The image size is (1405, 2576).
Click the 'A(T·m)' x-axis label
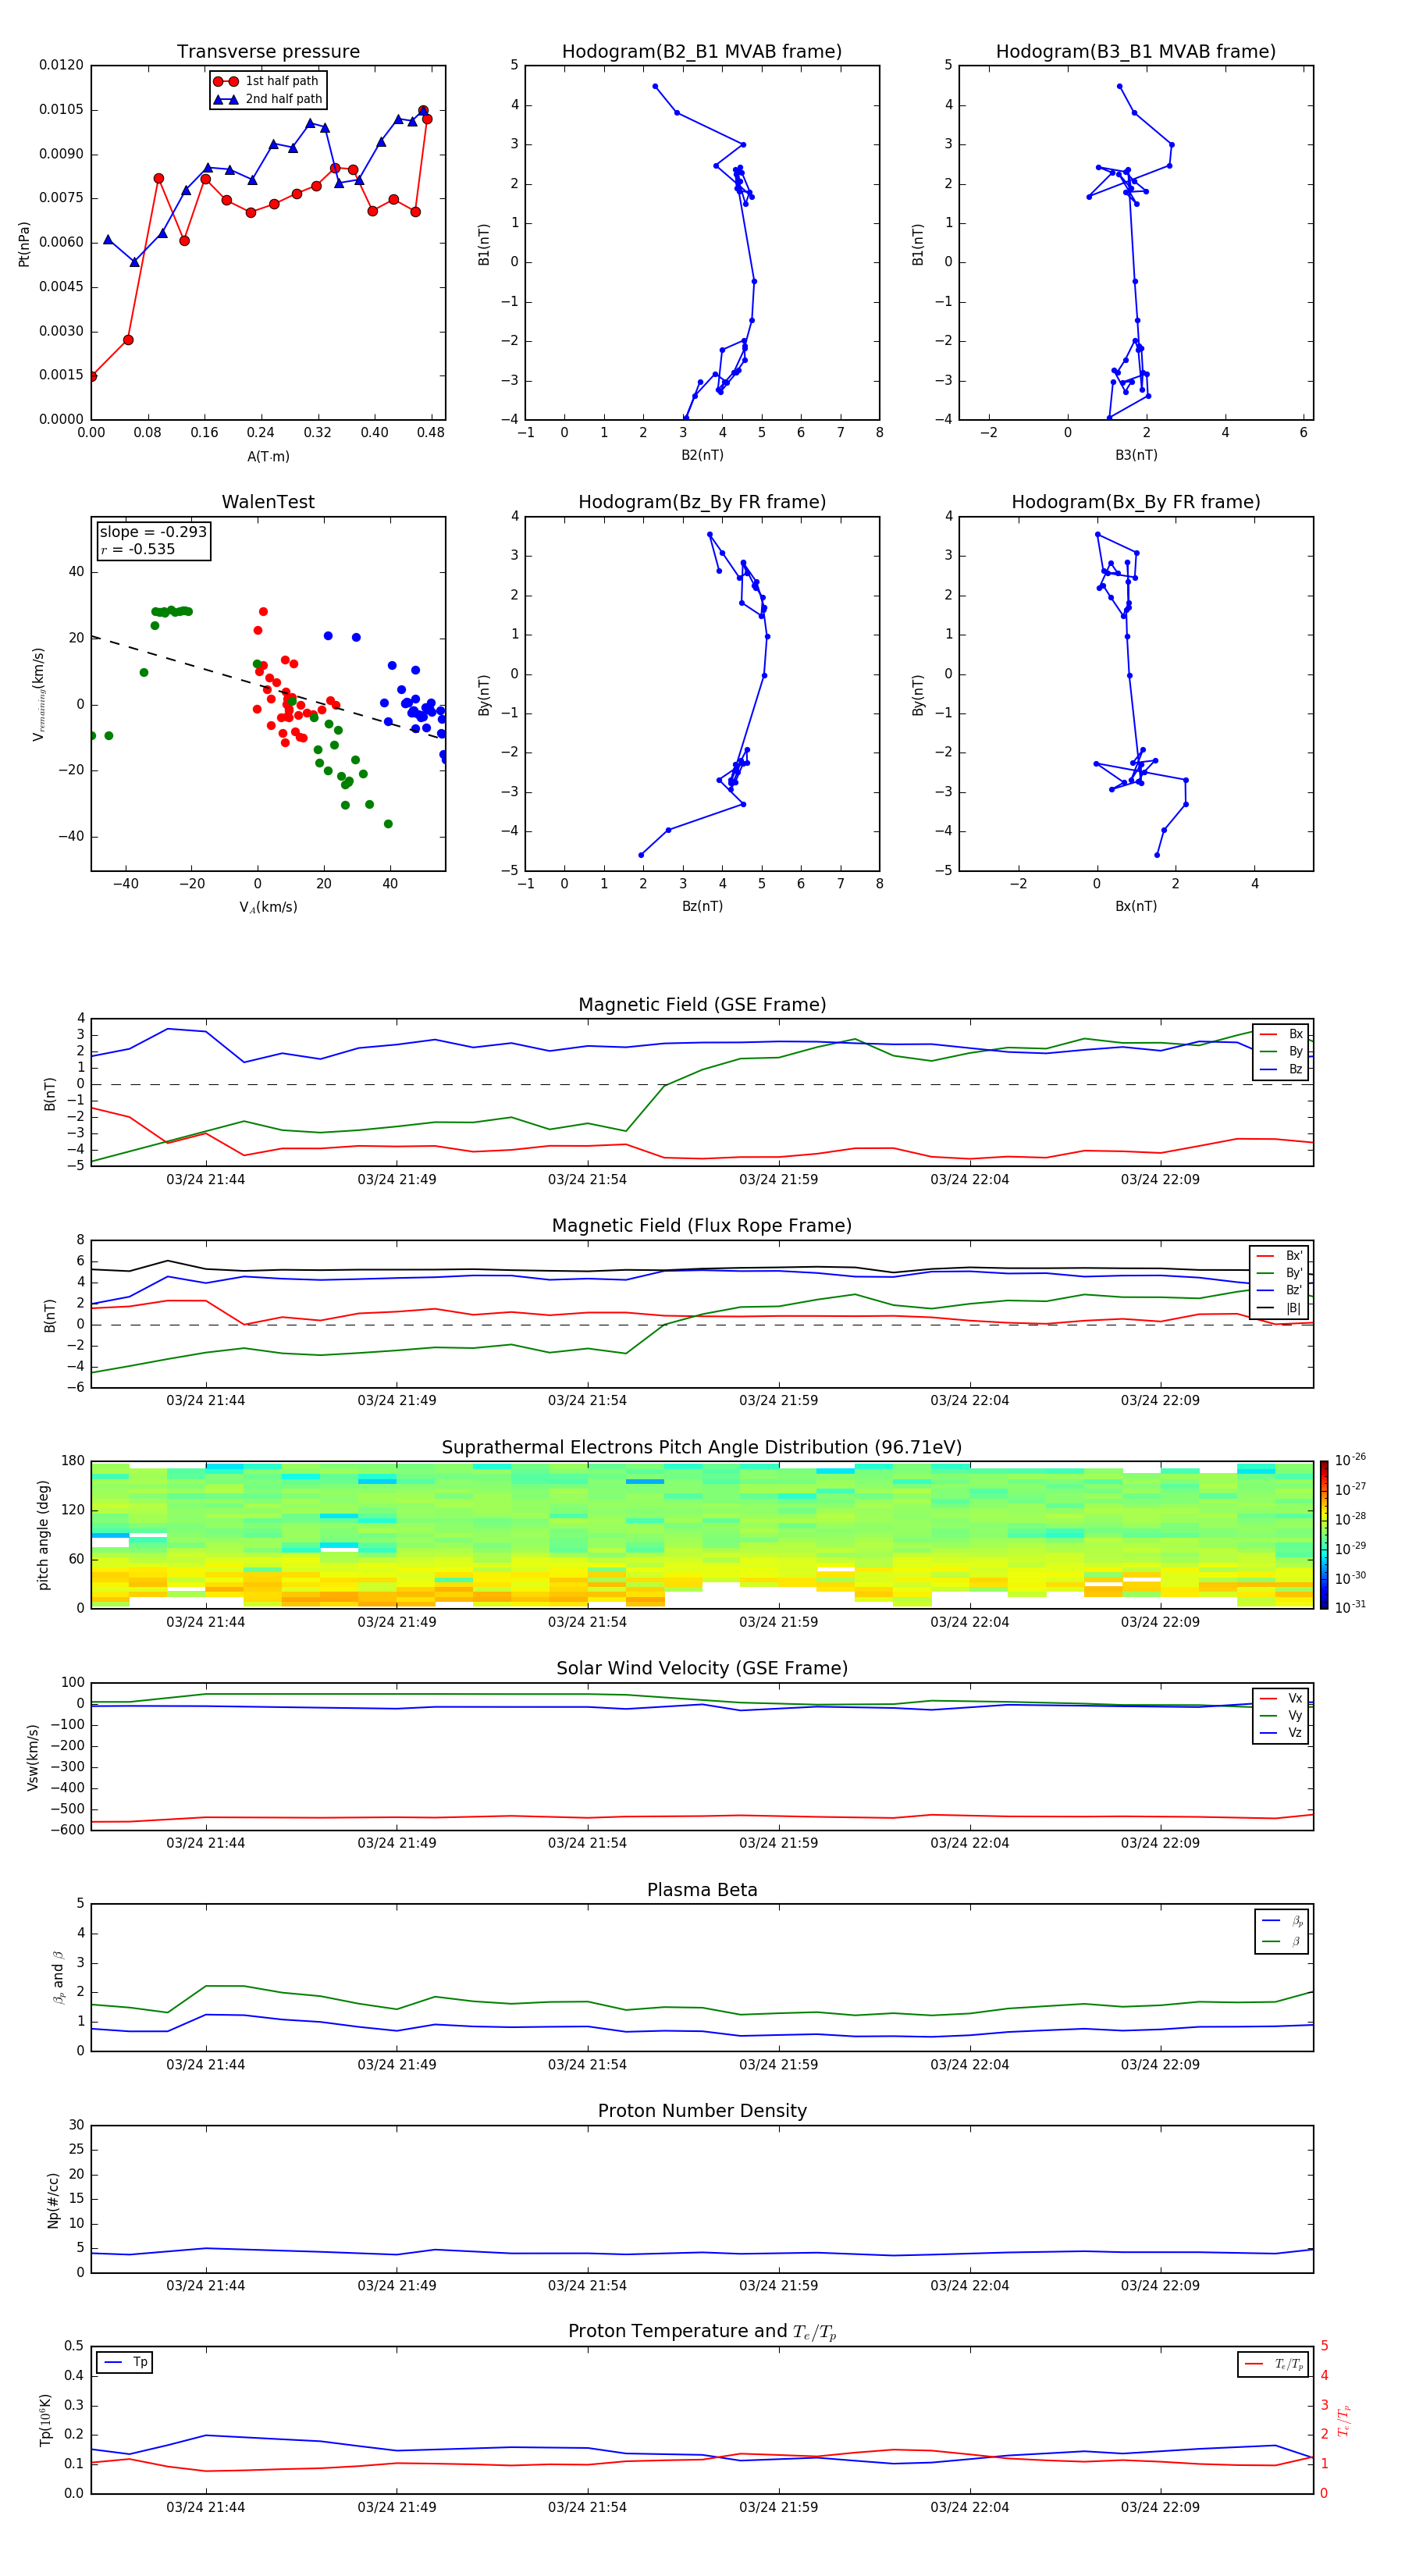tap(268, 457)
